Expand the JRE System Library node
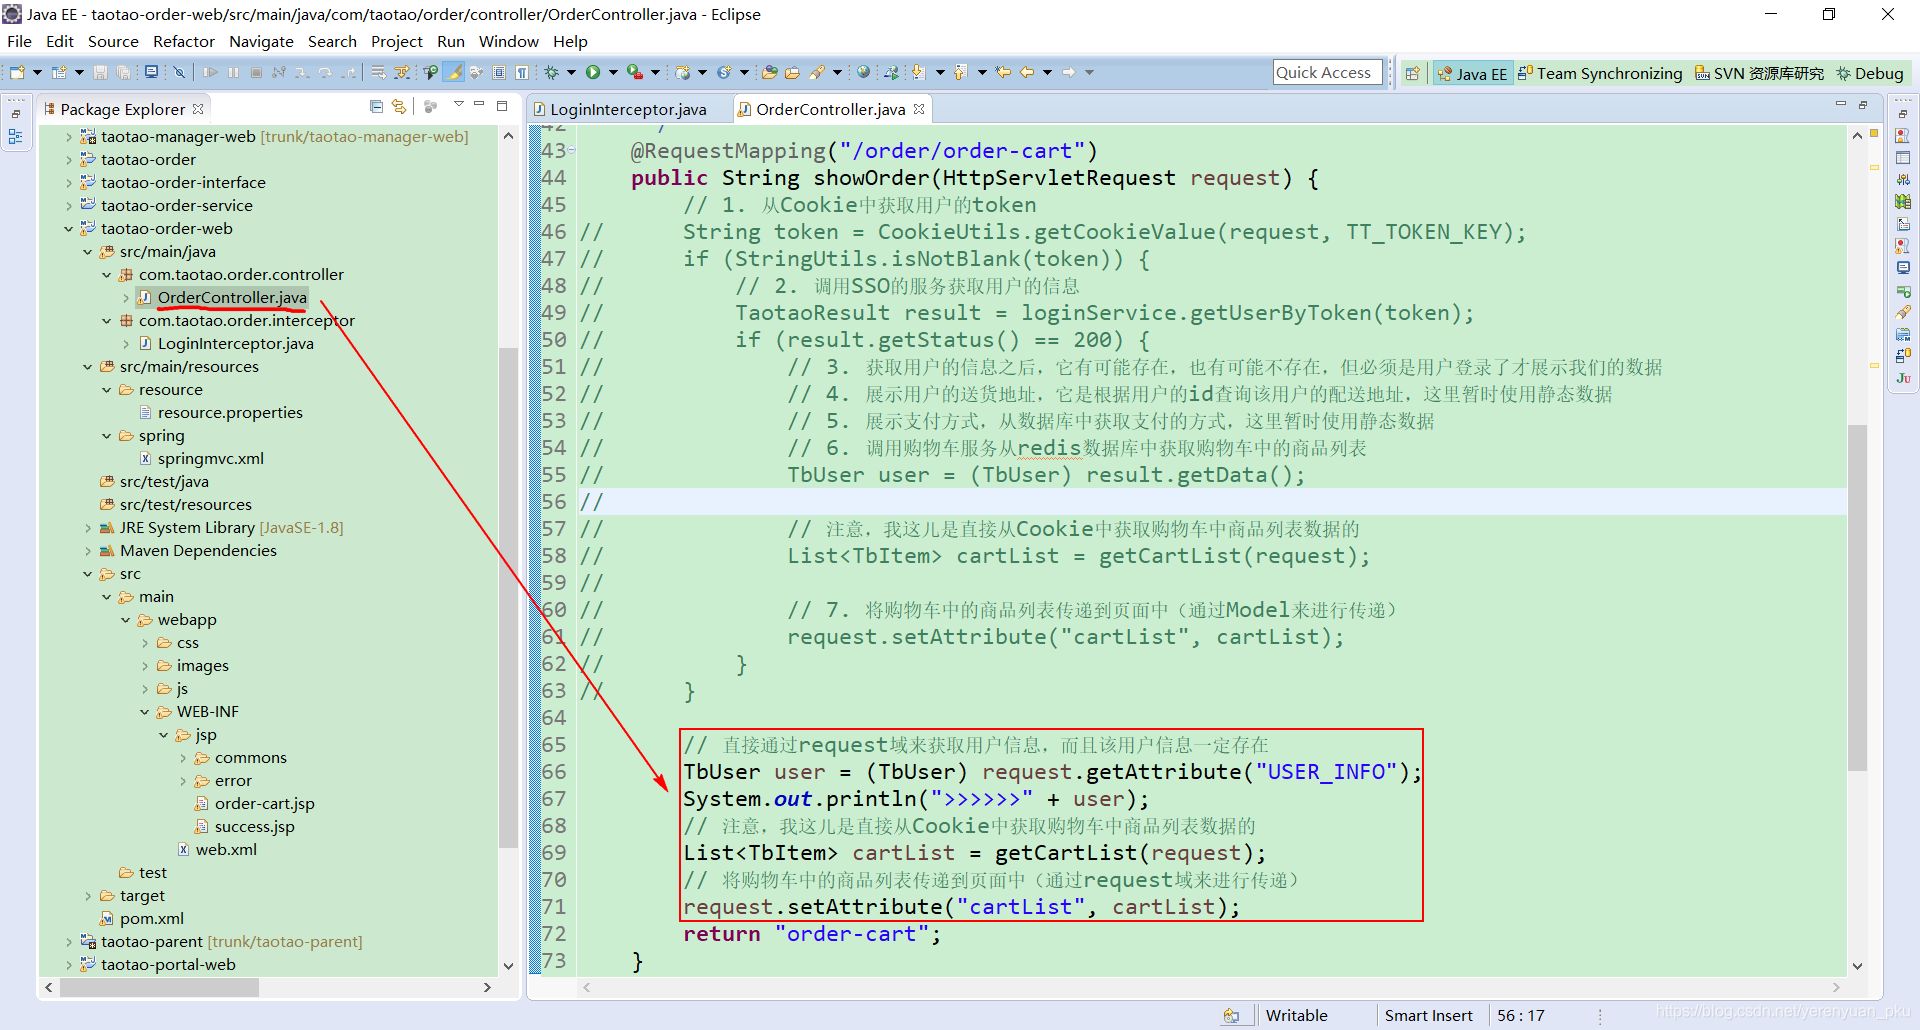The image size is (1920, 1030). point(87,528)
